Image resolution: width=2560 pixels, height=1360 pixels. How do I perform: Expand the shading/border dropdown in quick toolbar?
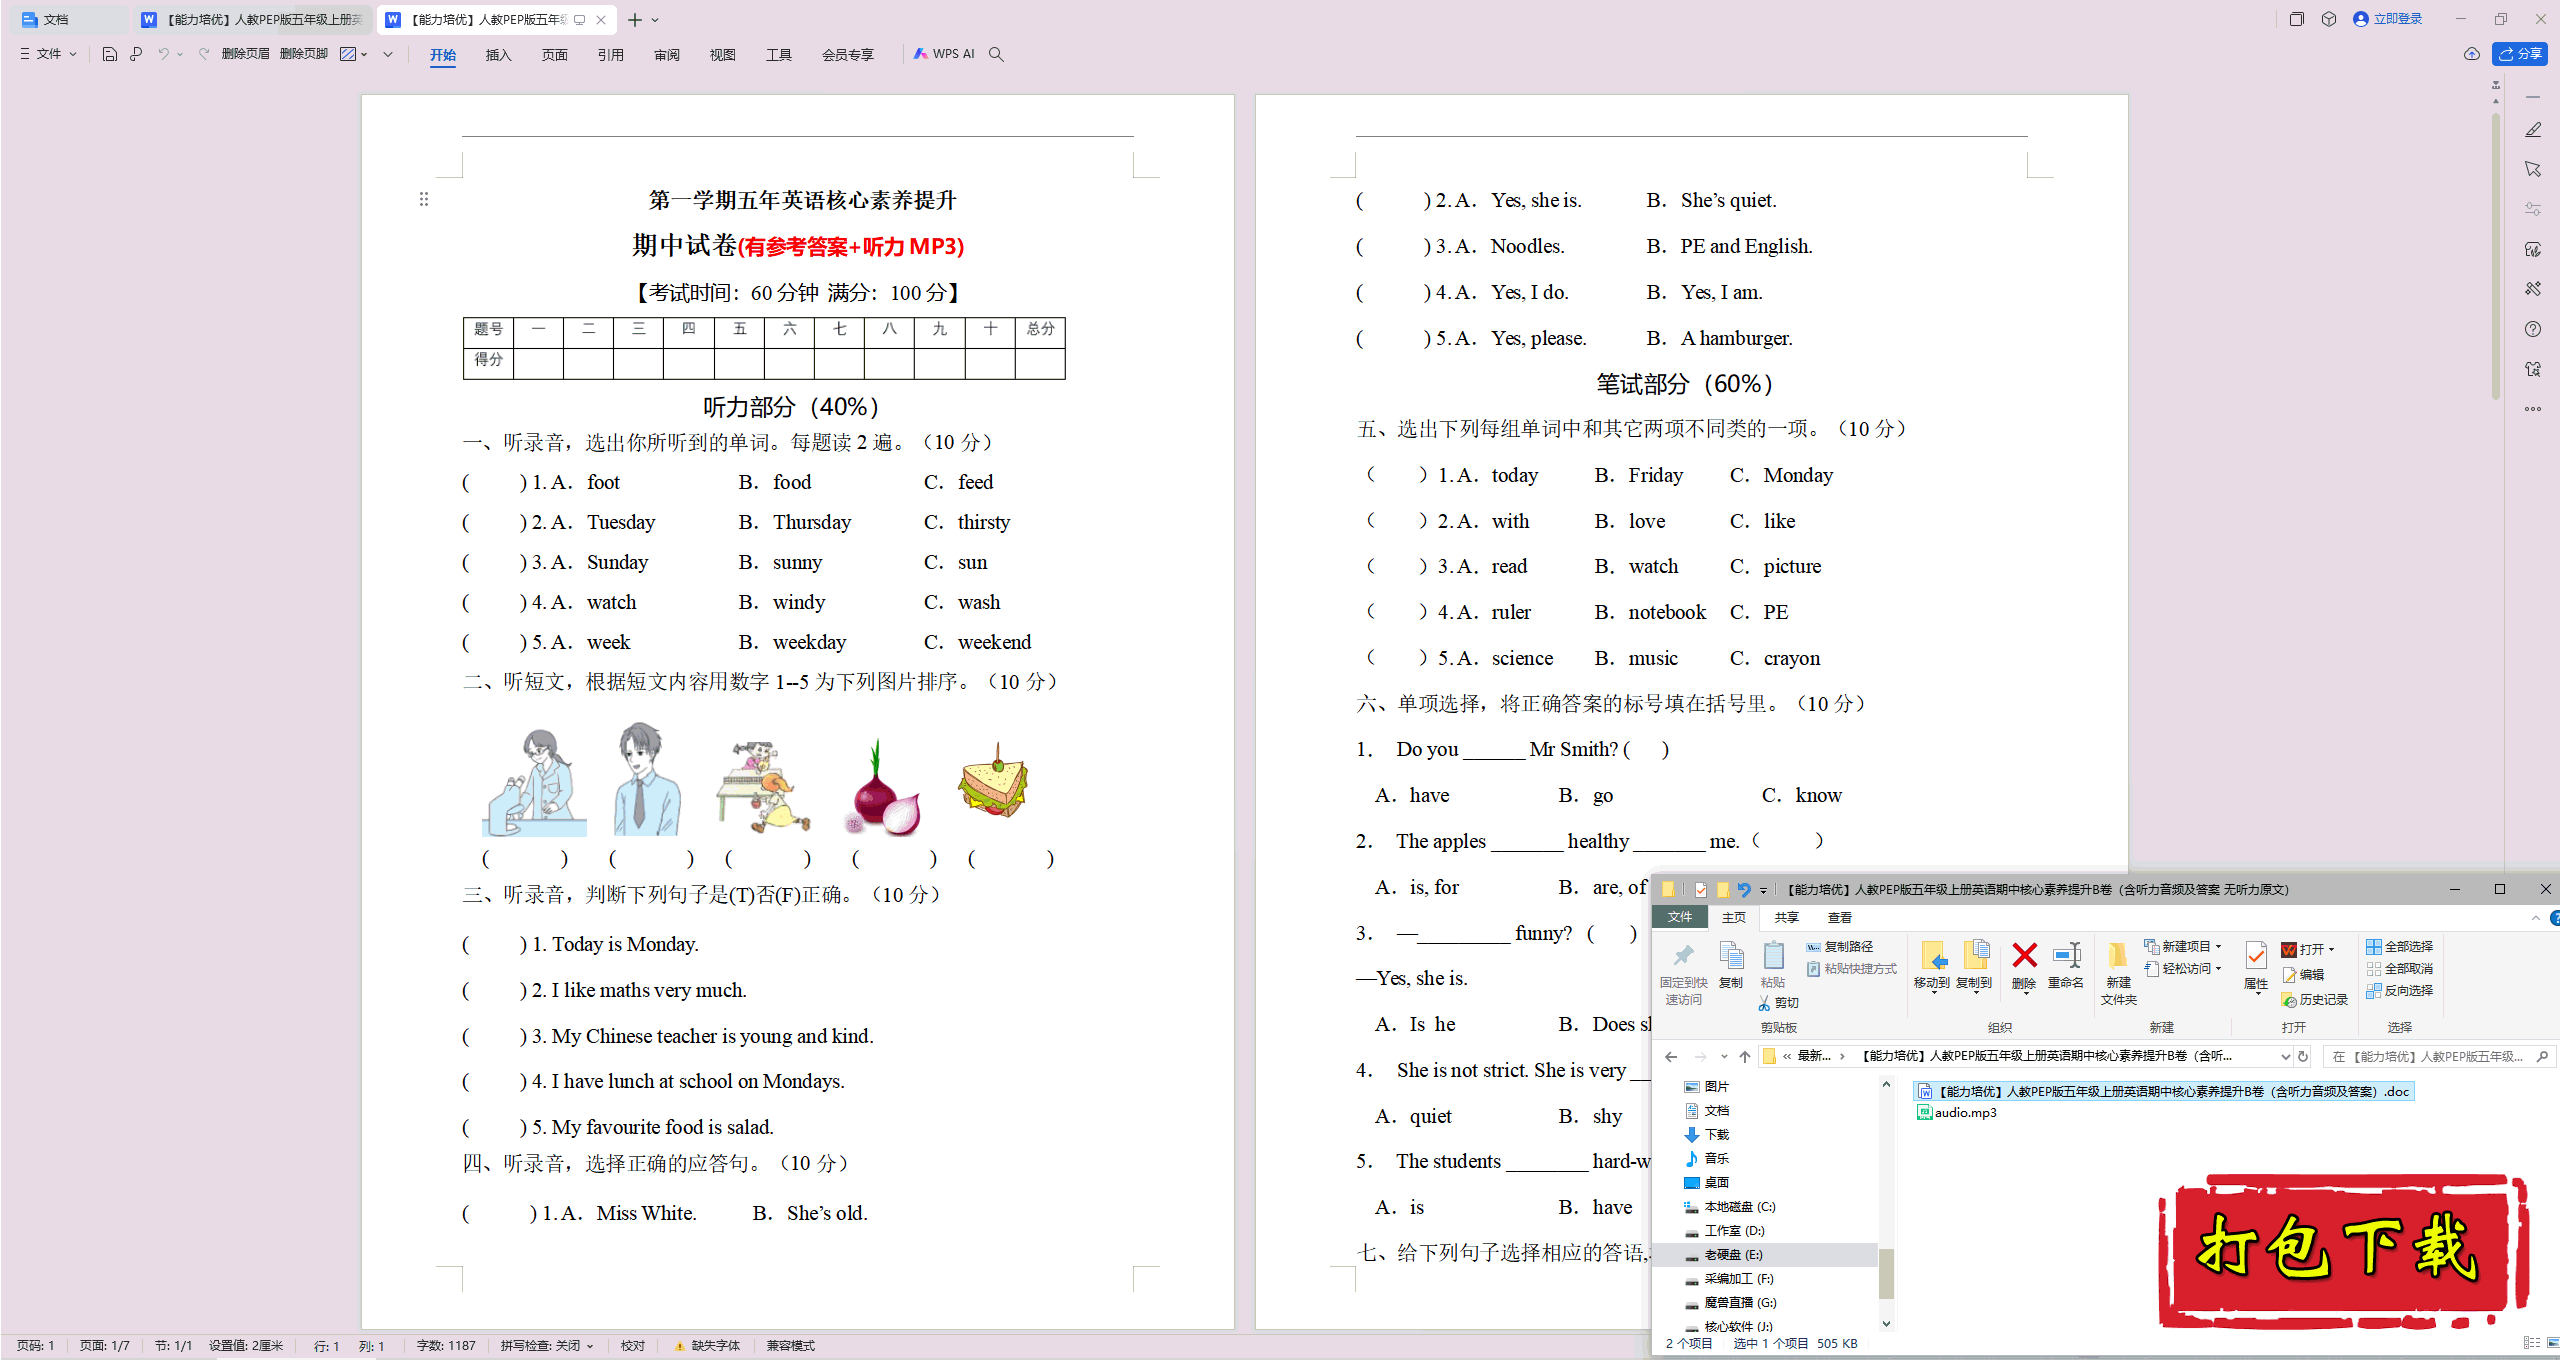(364, 54)
